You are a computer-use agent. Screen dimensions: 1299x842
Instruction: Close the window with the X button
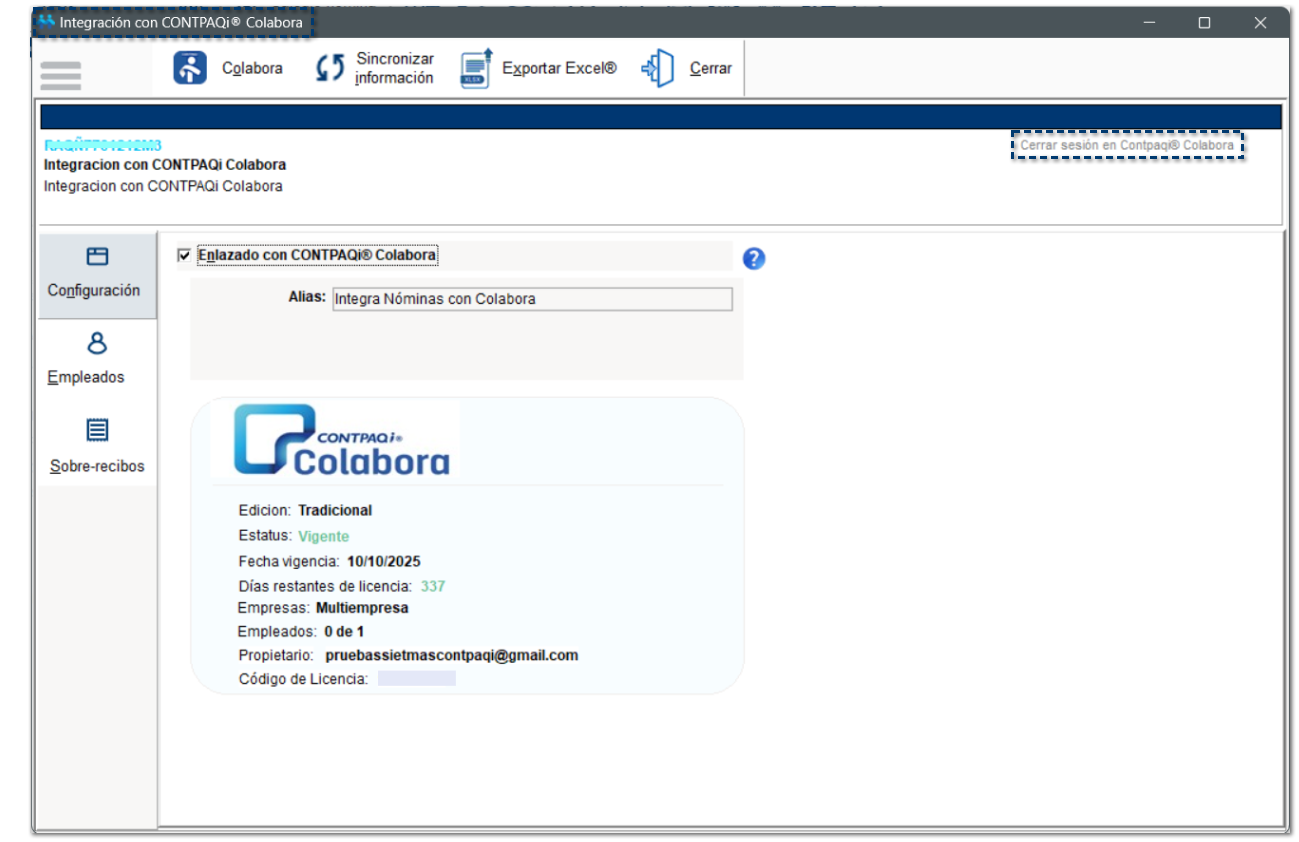tap(1260, 22)
